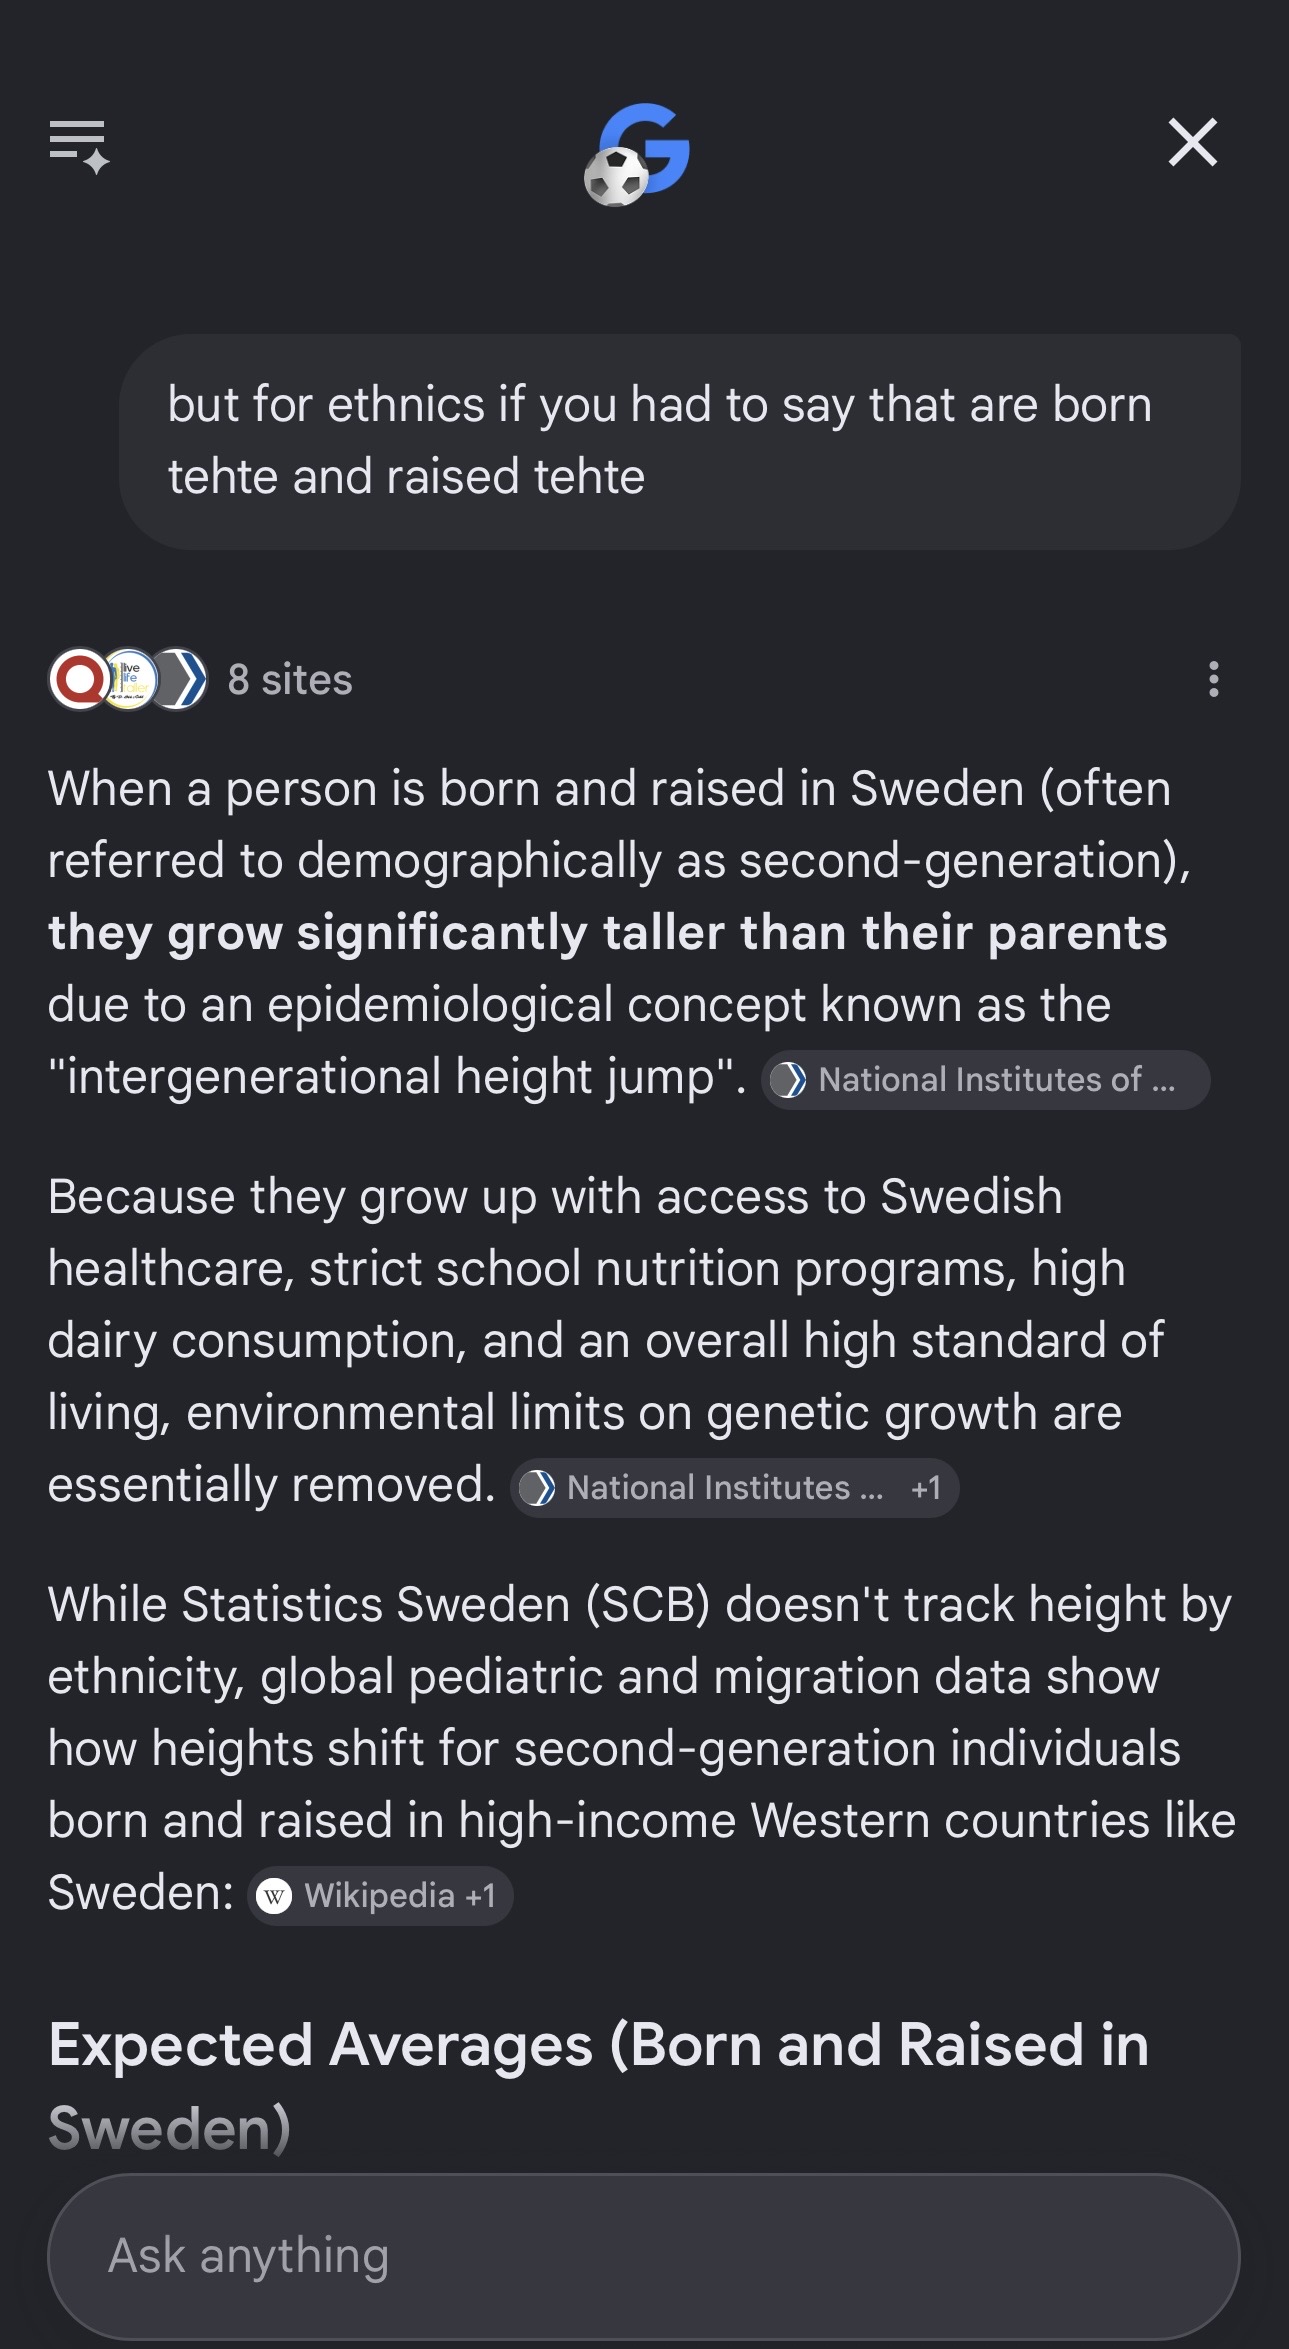1289x2349 pixels.
Task: Open the red Q source site icon
Action: [x=79, y=680]
